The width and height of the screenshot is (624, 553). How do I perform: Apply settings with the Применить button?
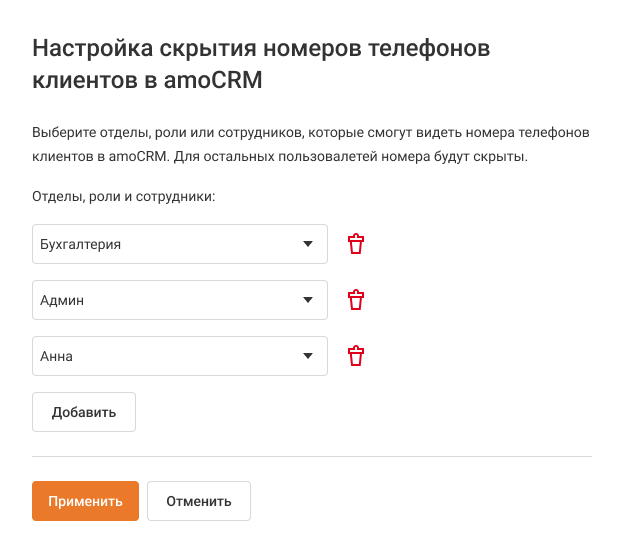(x=85, y=501)
